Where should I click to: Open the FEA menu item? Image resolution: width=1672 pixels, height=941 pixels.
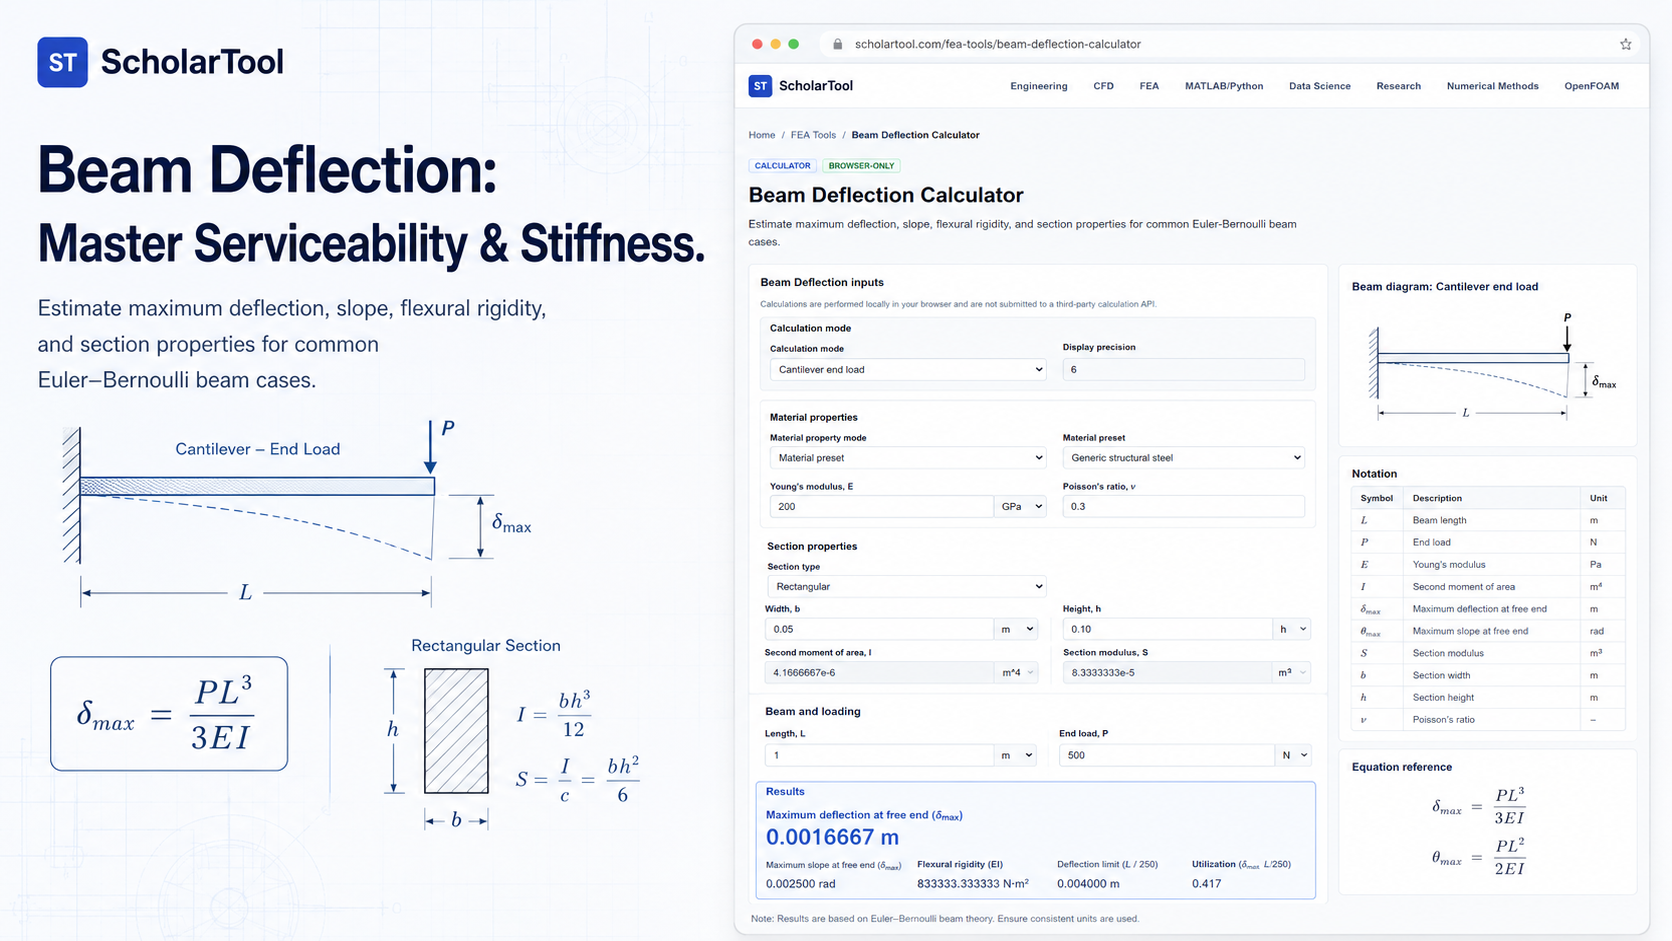tap(1149, 86)
